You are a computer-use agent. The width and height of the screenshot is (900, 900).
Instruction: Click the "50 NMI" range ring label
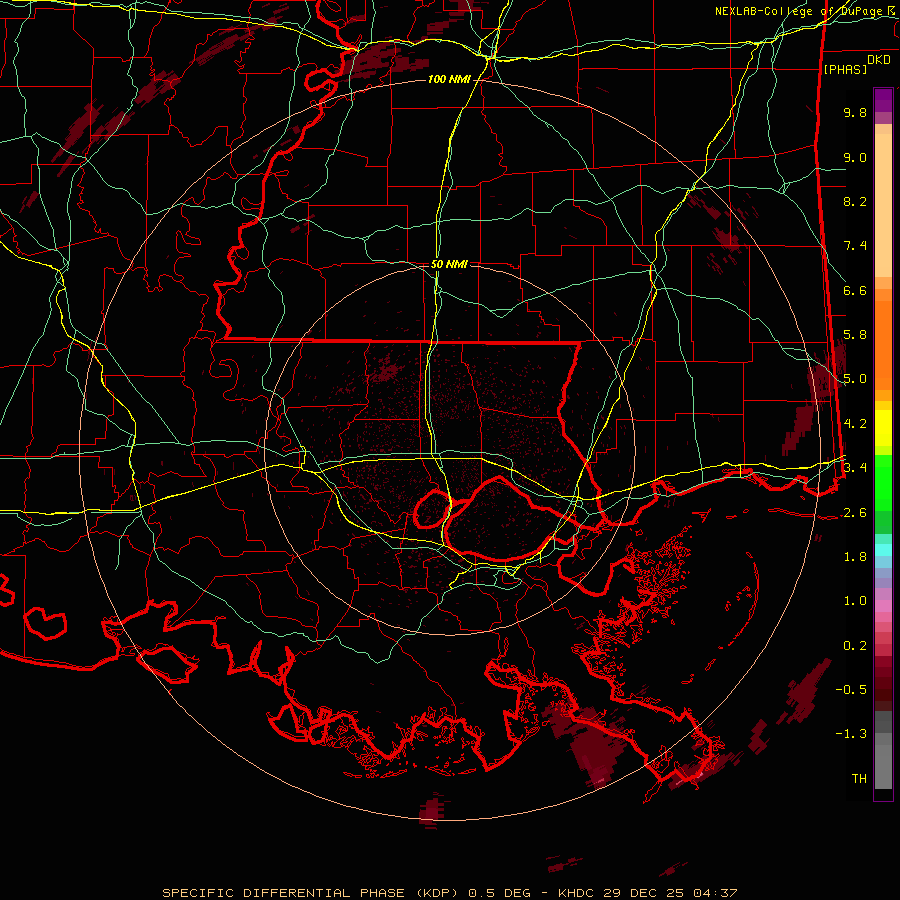coord(449,264)
